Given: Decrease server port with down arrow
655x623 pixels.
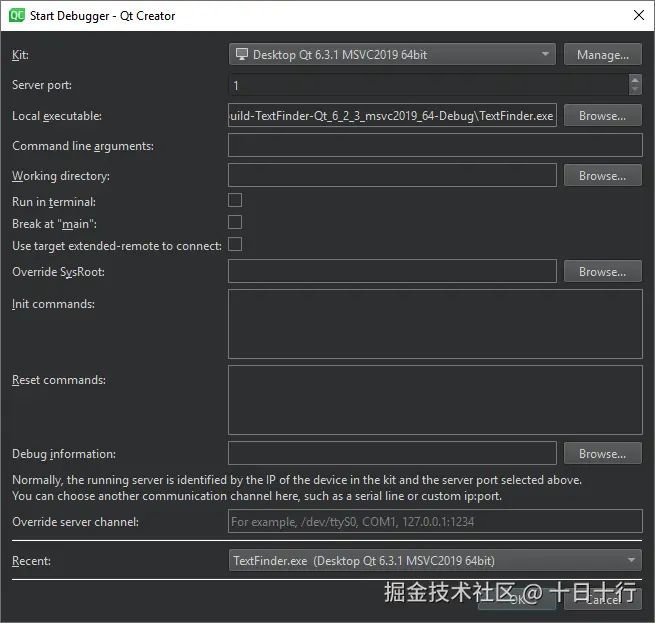Looking at the screenshot, I should pos(635,90).
